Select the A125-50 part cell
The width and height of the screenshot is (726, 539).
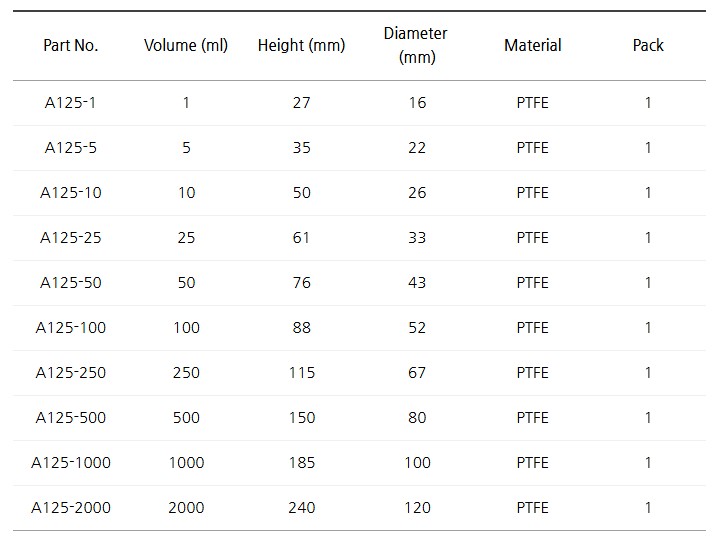70,282
